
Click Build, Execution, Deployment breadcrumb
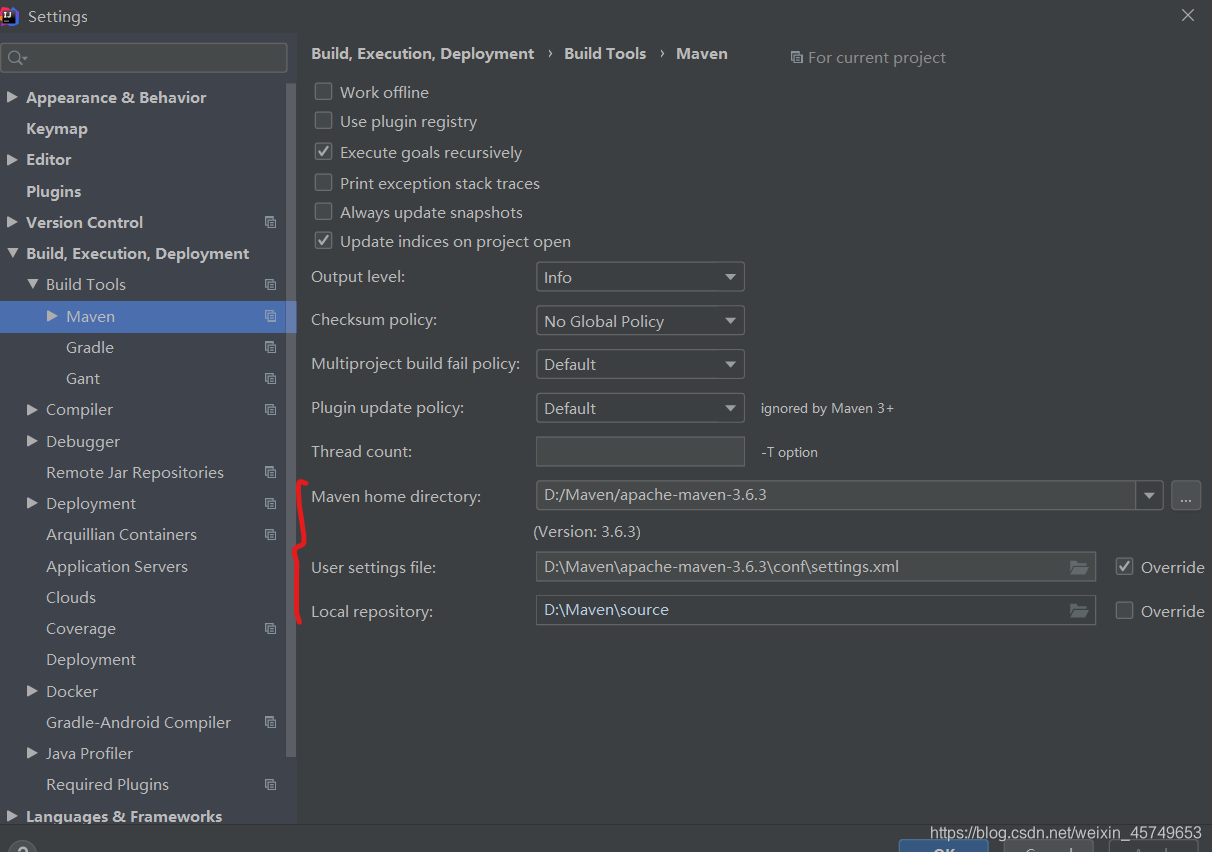pyautogui.click(x=423, y=54)
